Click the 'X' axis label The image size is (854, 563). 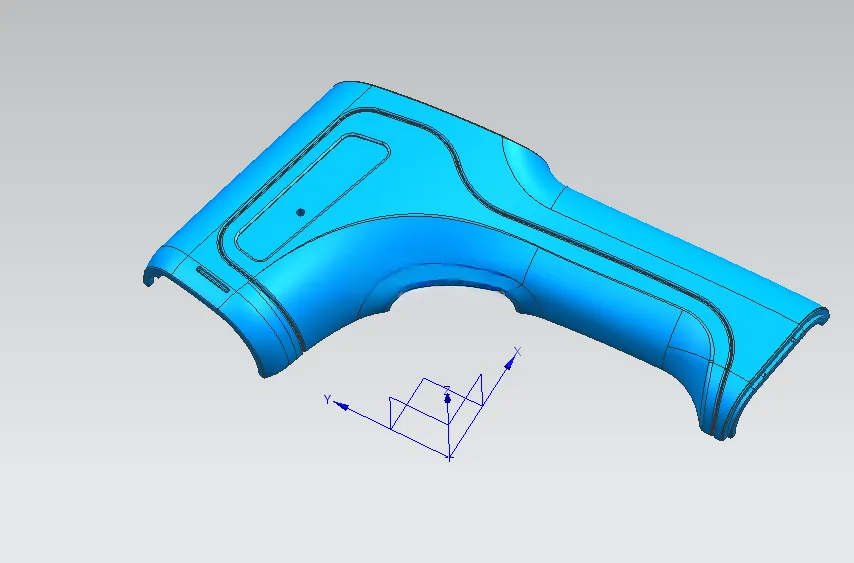pyautogui.click(x=517, y=352)
